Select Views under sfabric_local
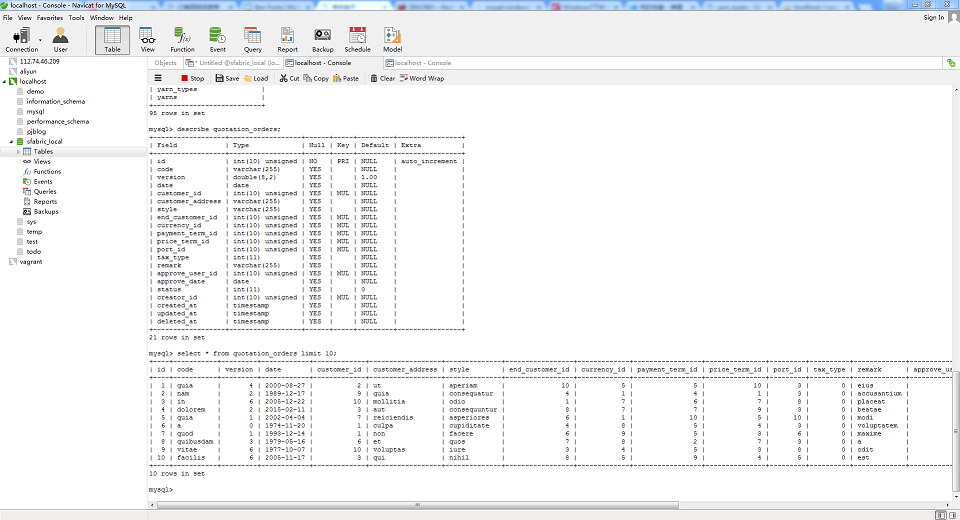Image resolution: width=960 pixels, height=520 pixels. [x=42, y=162]
